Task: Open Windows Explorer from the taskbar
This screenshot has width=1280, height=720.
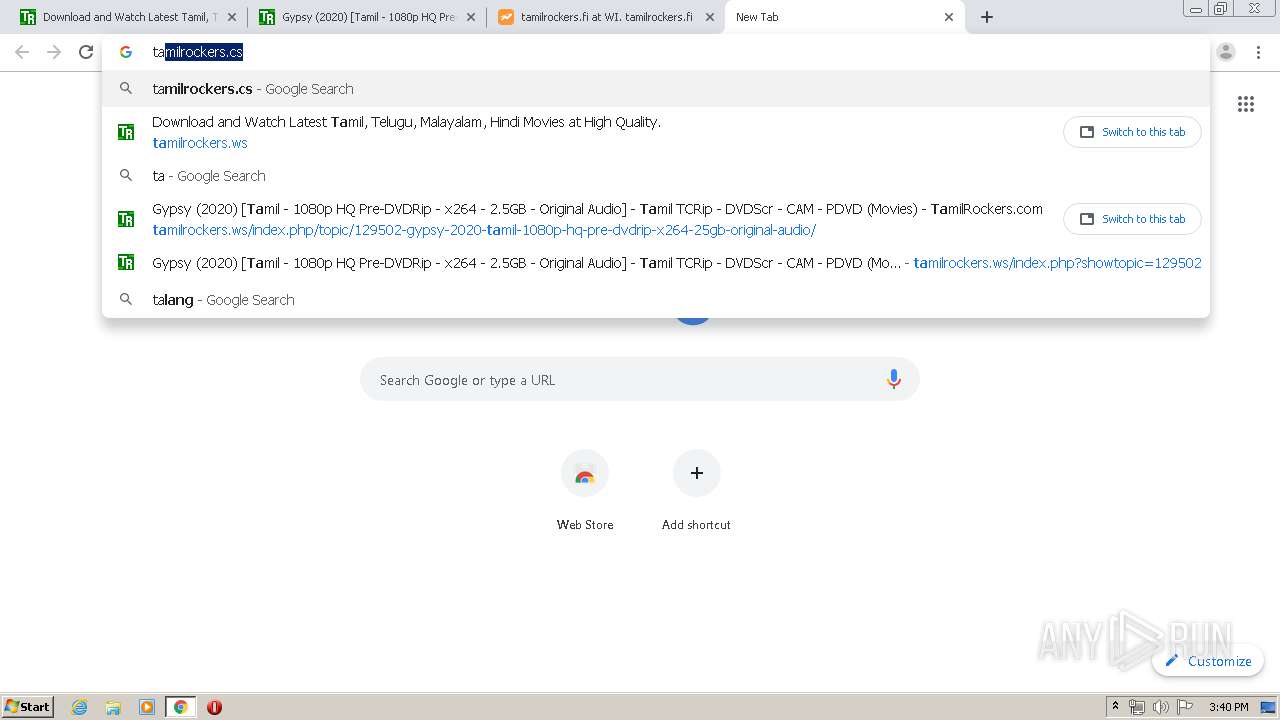Action: coord(113,707)
